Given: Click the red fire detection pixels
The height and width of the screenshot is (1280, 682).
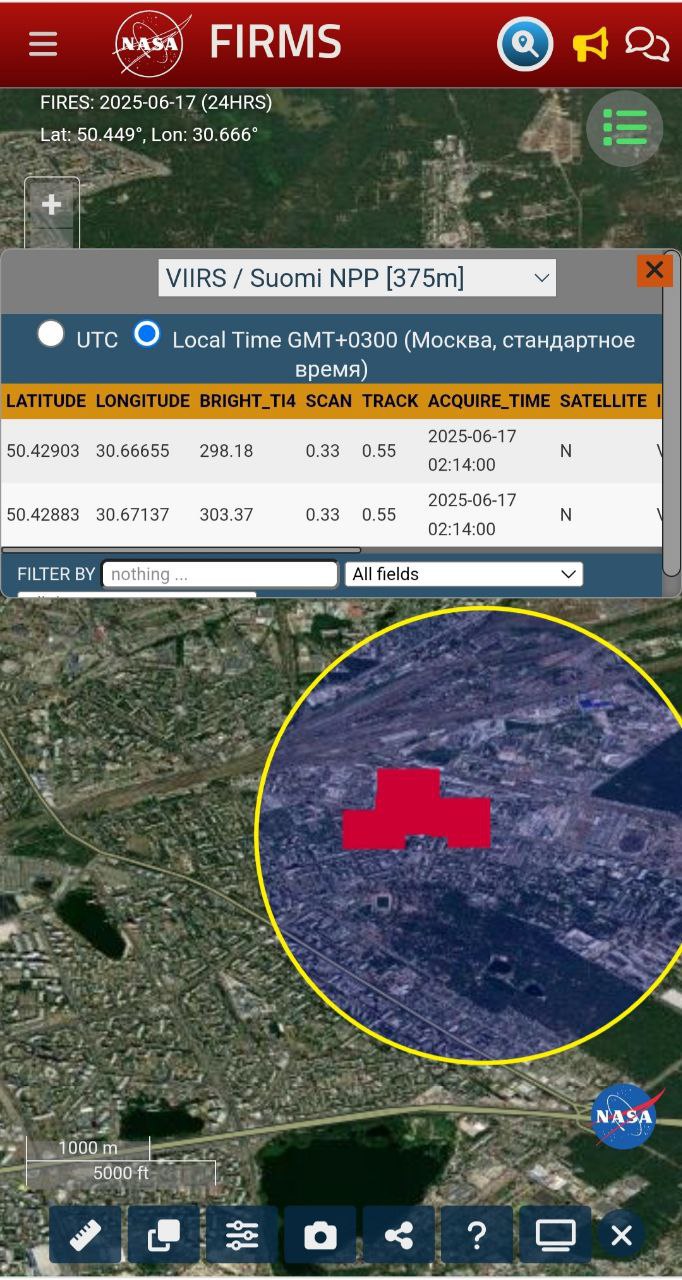Looking at the screenshot, I should [417, 811].
